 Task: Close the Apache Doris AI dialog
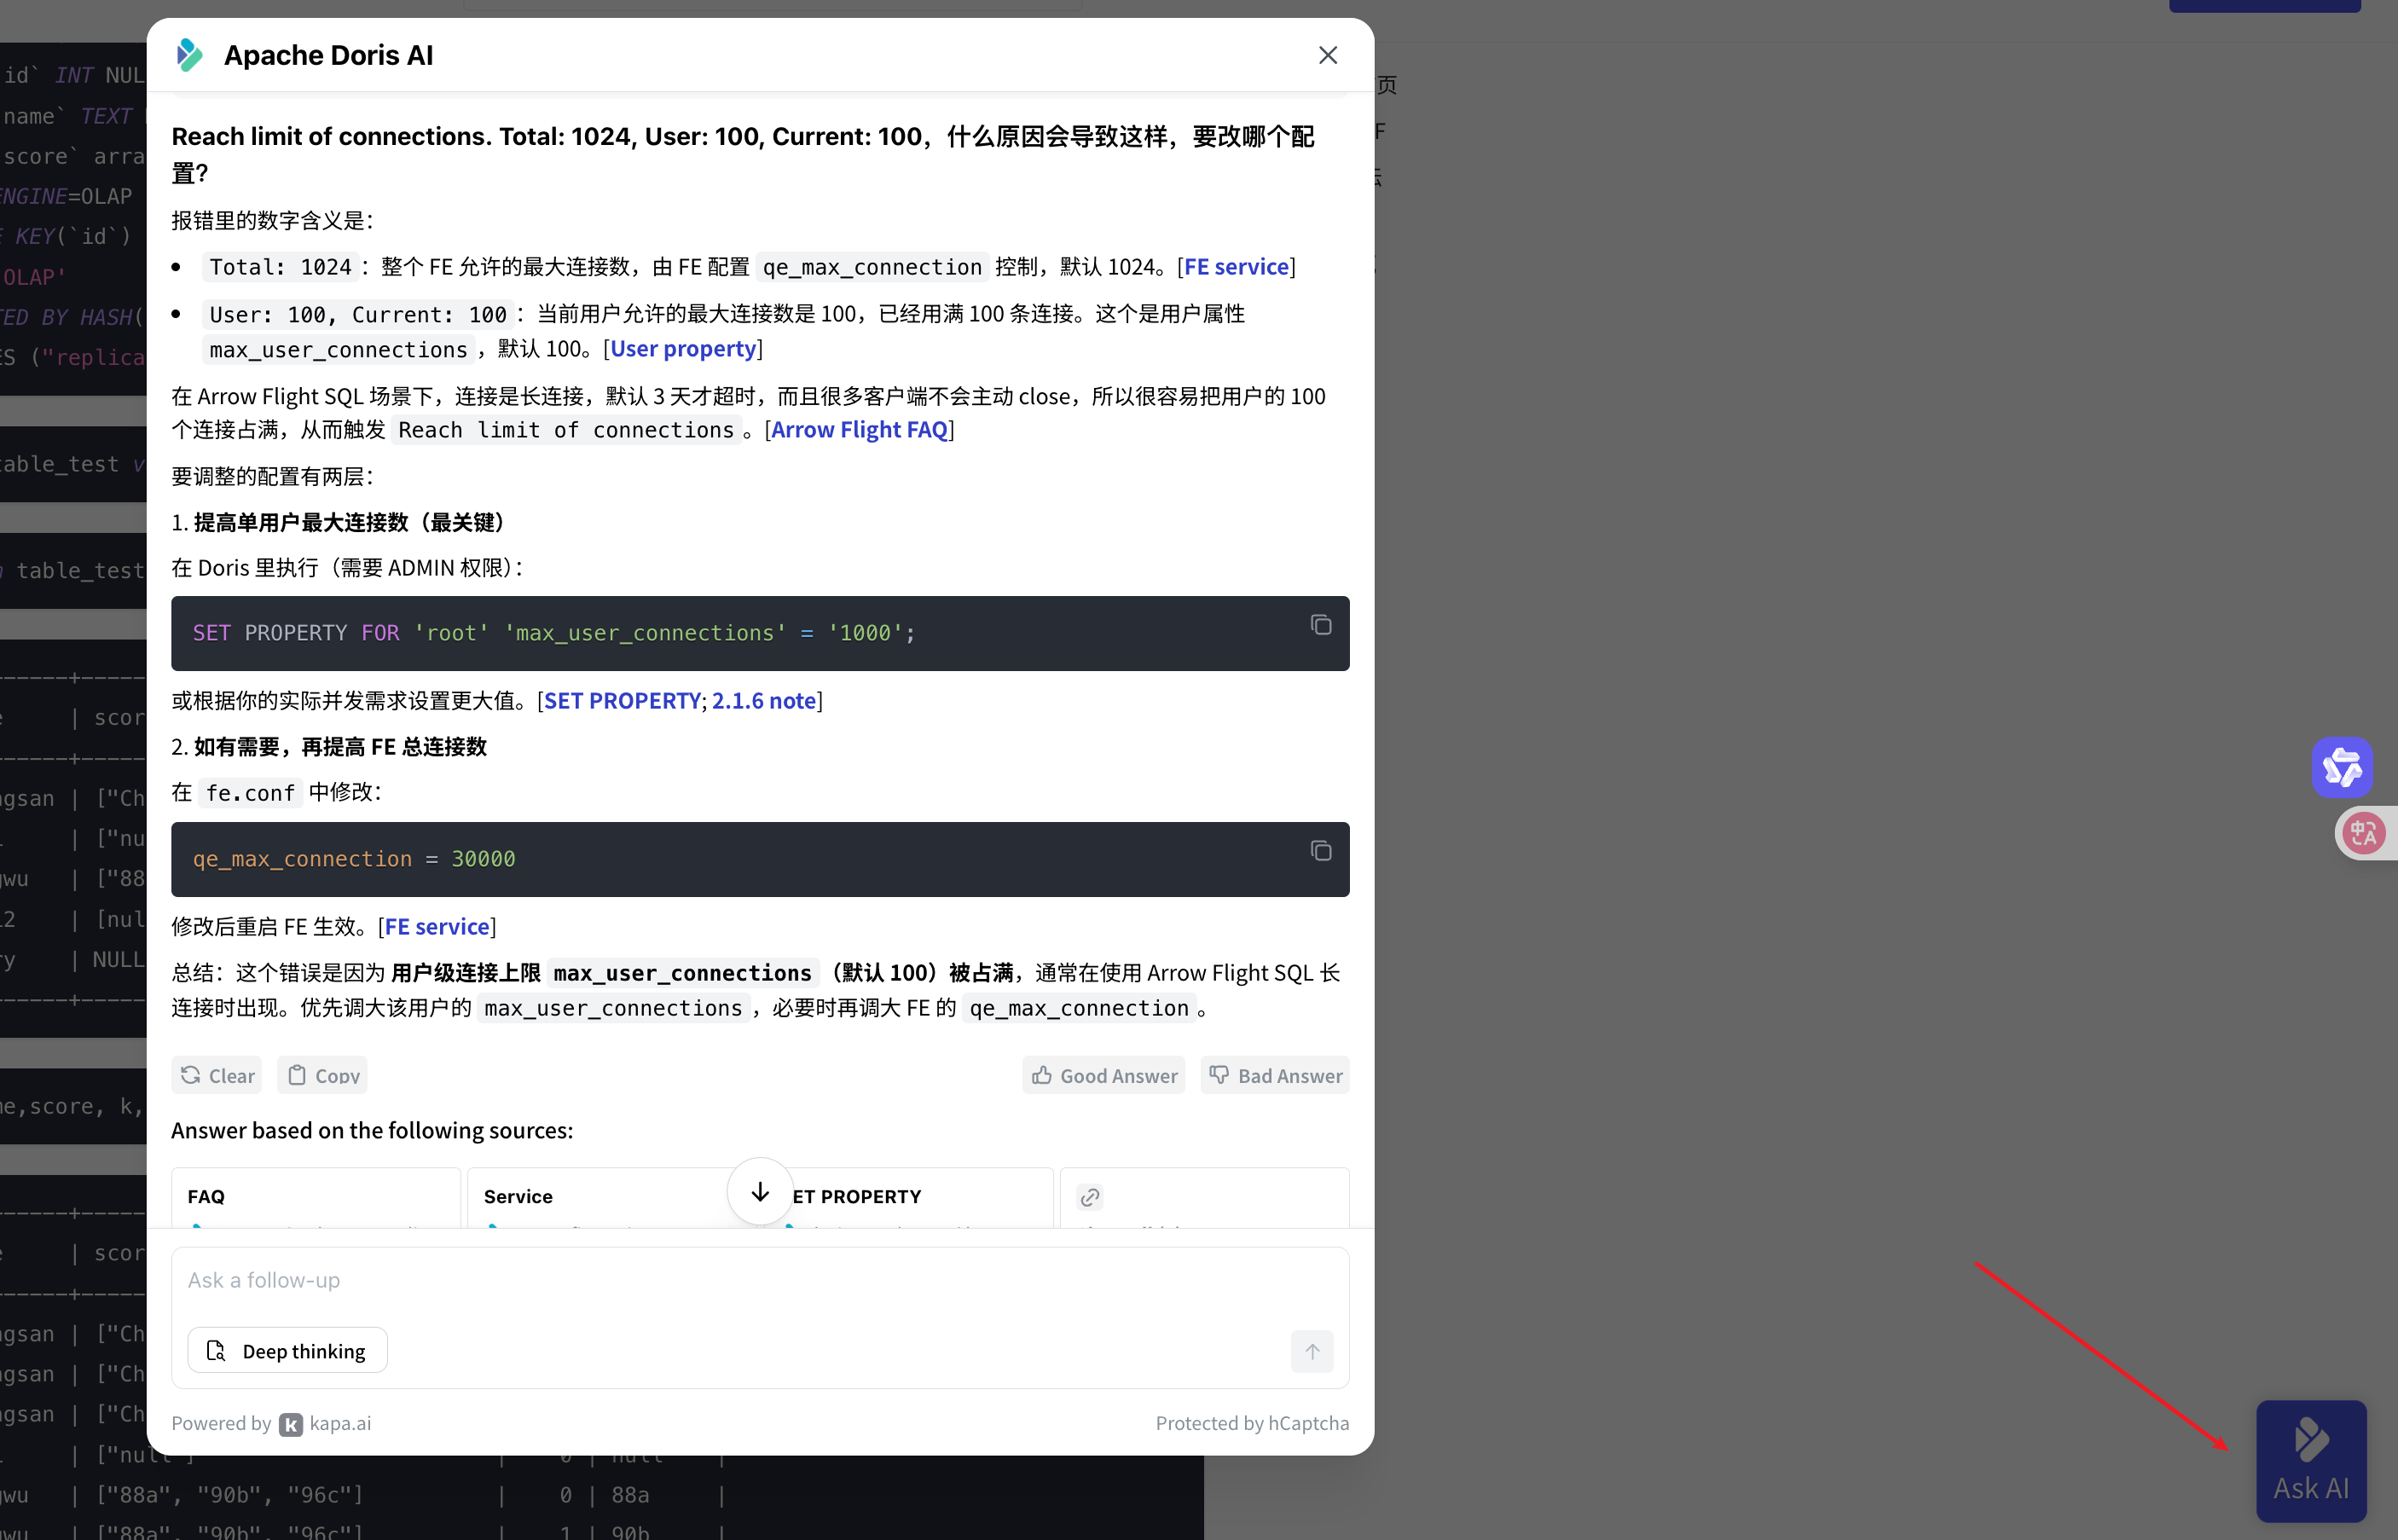1327,56
